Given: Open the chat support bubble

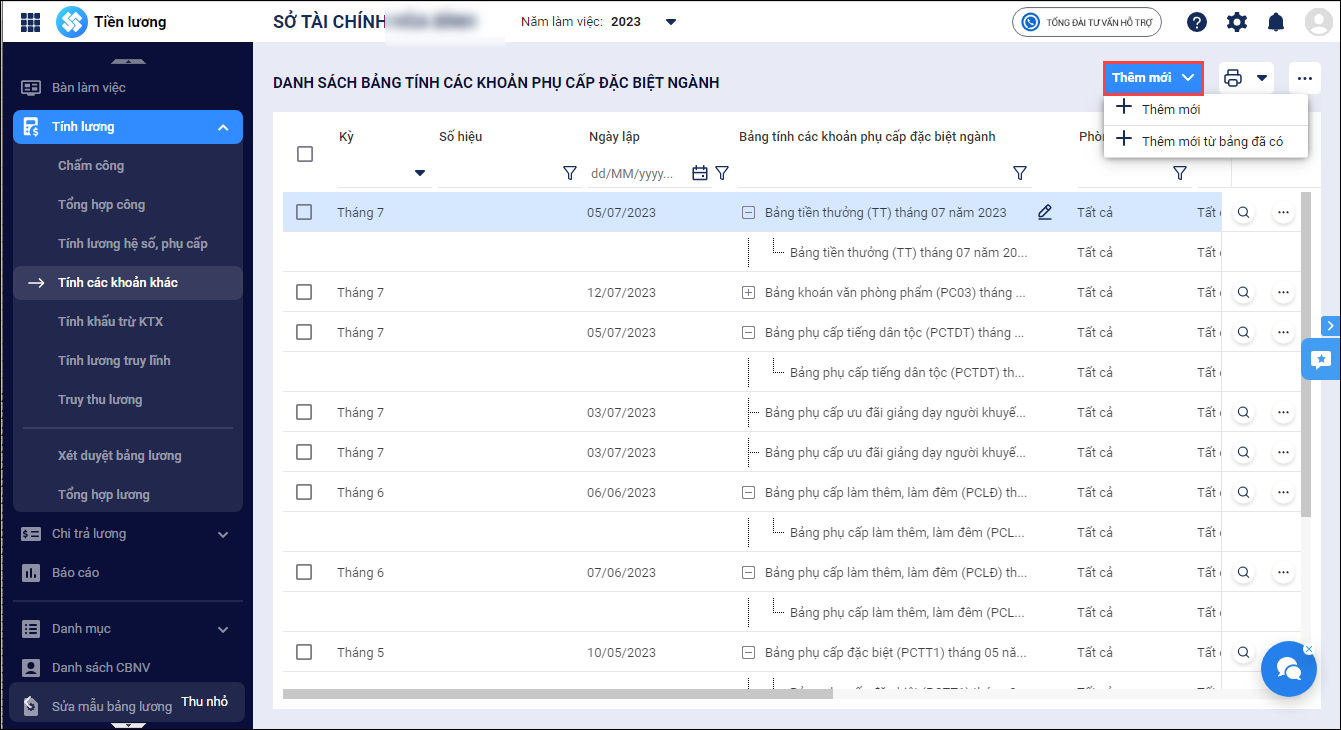Looking at the screenshot, I should pyautogui.click(x=1288, y=669).
